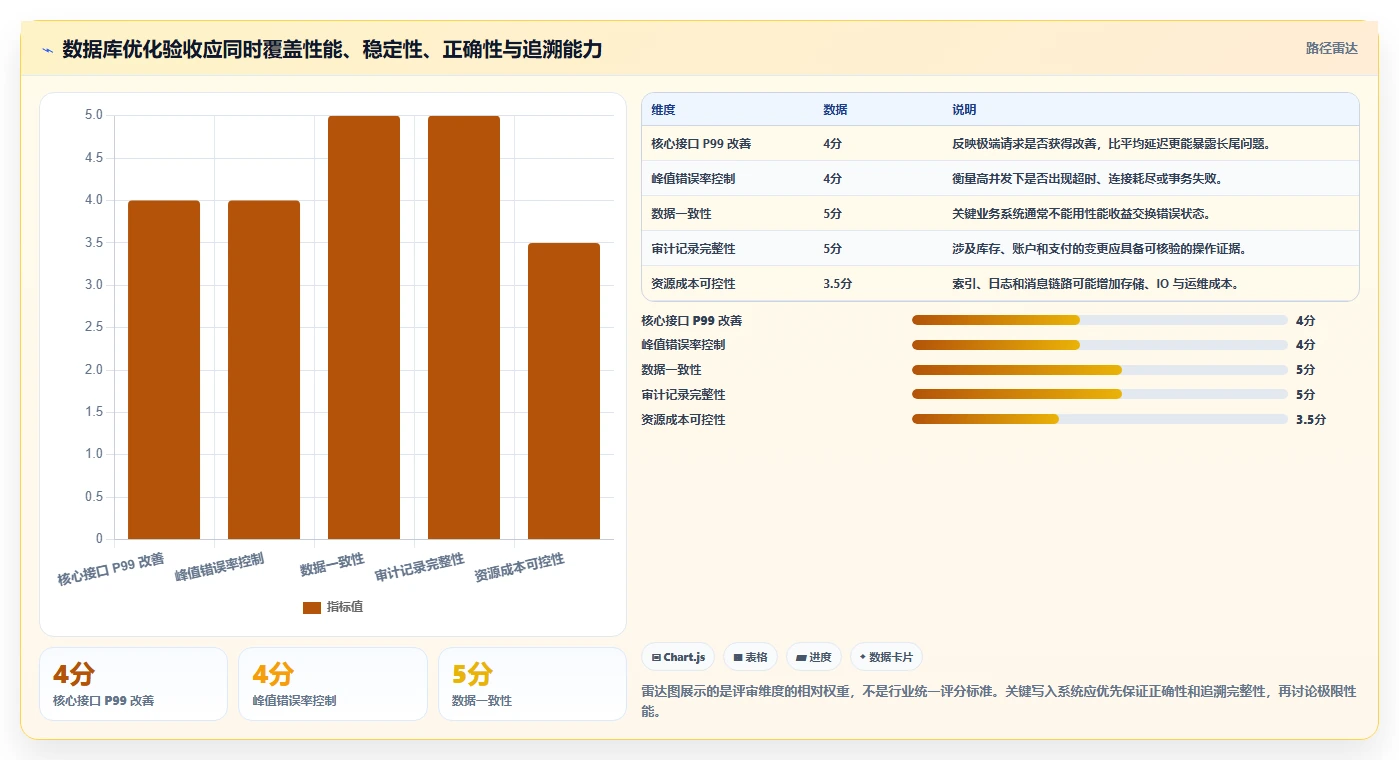Open the 4分 峰值错误率控制 card

coord(332,684)
